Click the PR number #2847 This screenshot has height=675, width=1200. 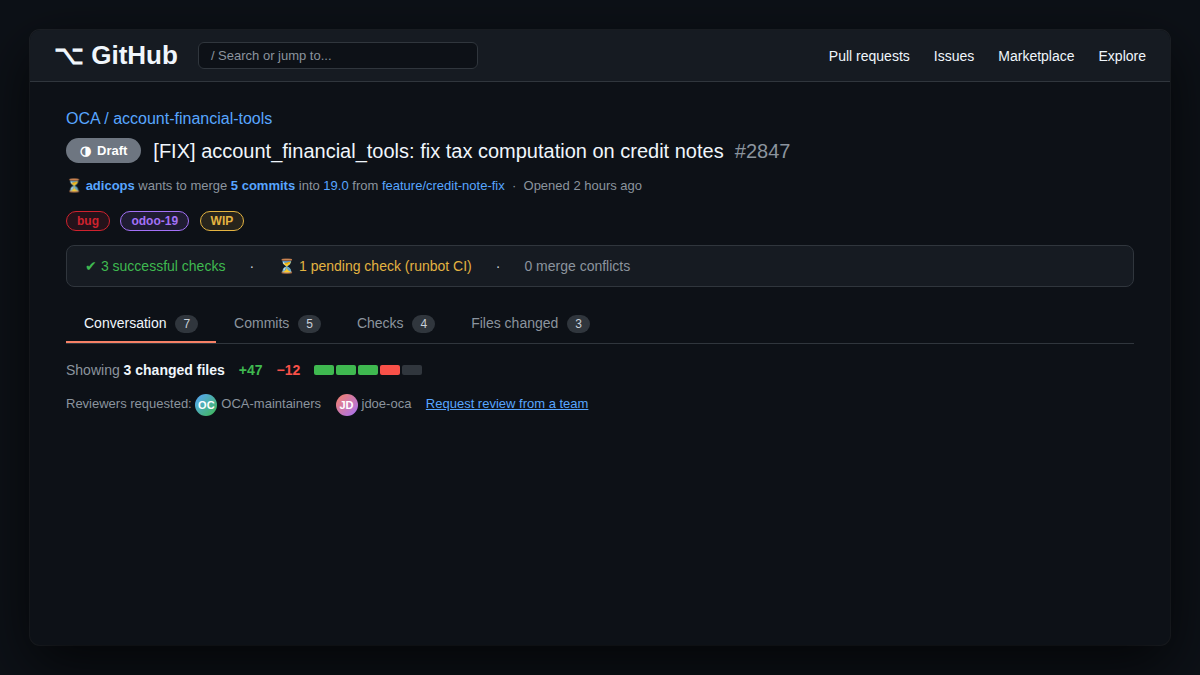point(762,151)
